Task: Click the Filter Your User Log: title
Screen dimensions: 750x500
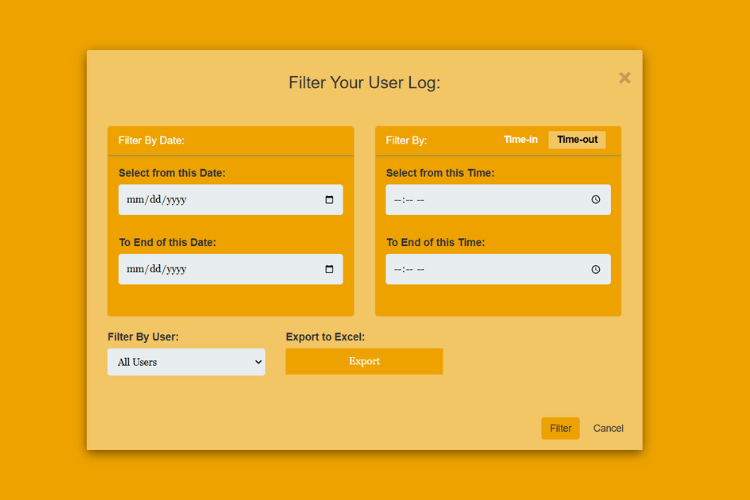Action: (364, 83)
